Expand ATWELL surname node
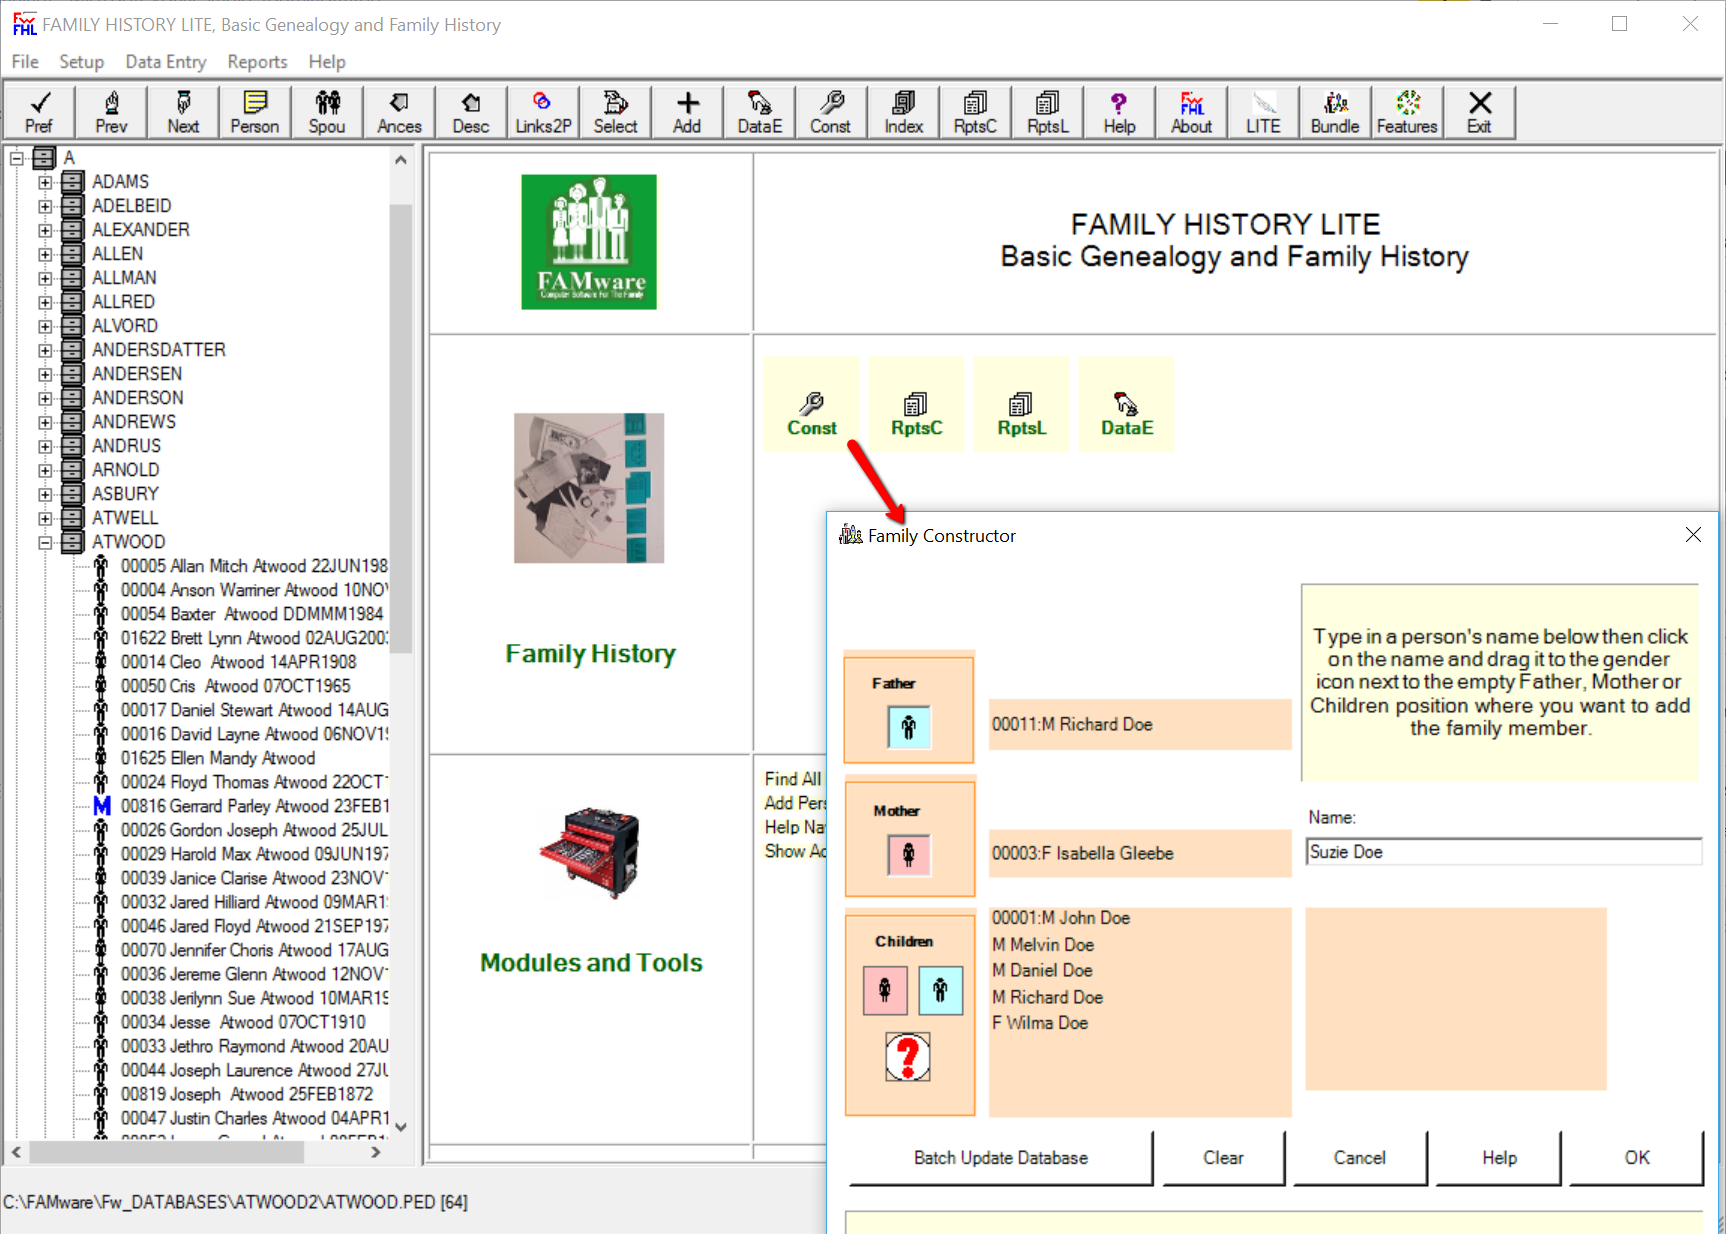 [x=45, y=518]
